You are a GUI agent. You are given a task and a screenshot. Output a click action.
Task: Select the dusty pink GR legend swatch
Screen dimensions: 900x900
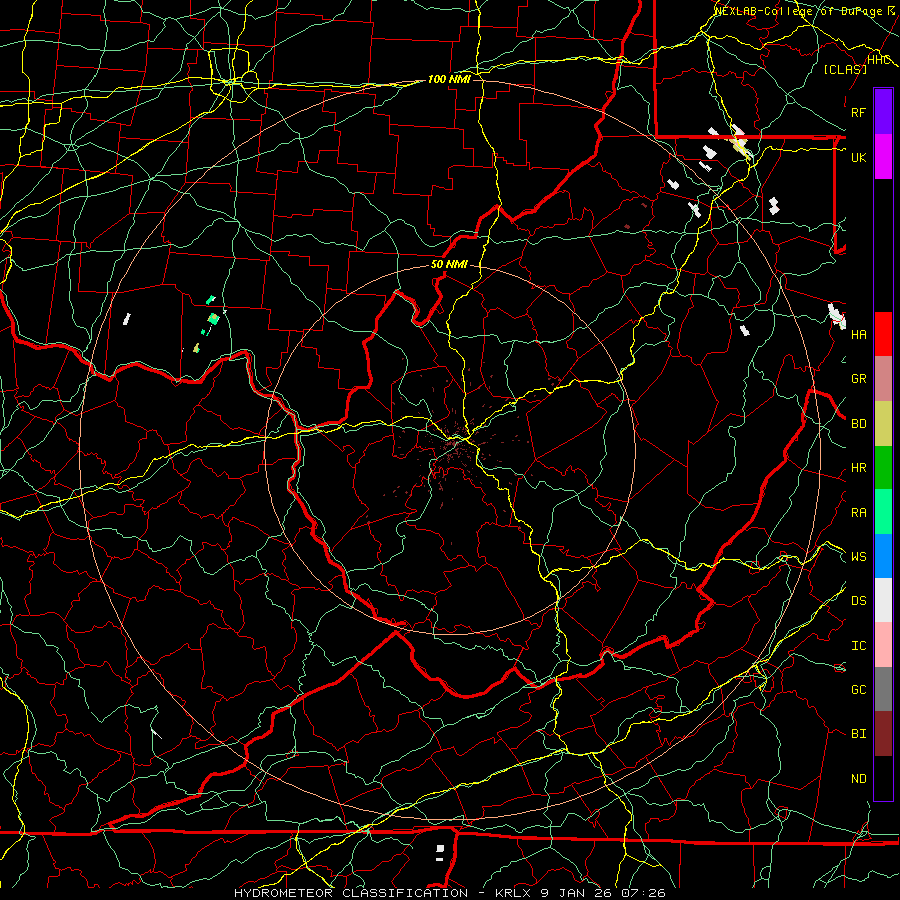point(883,379)
